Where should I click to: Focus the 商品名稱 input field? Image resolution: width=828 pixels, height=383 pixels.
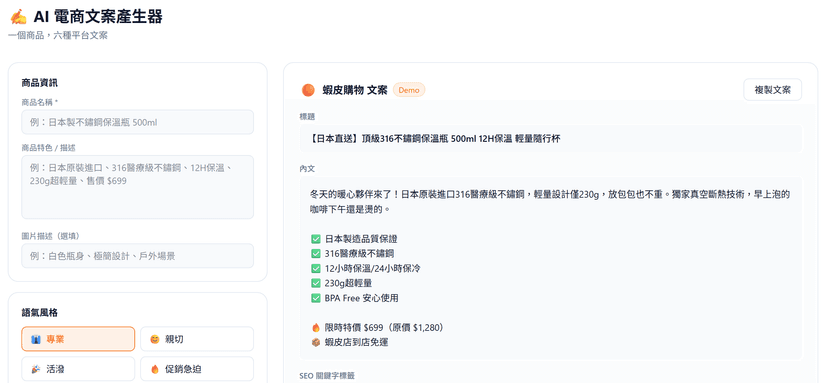coord(137,122)
